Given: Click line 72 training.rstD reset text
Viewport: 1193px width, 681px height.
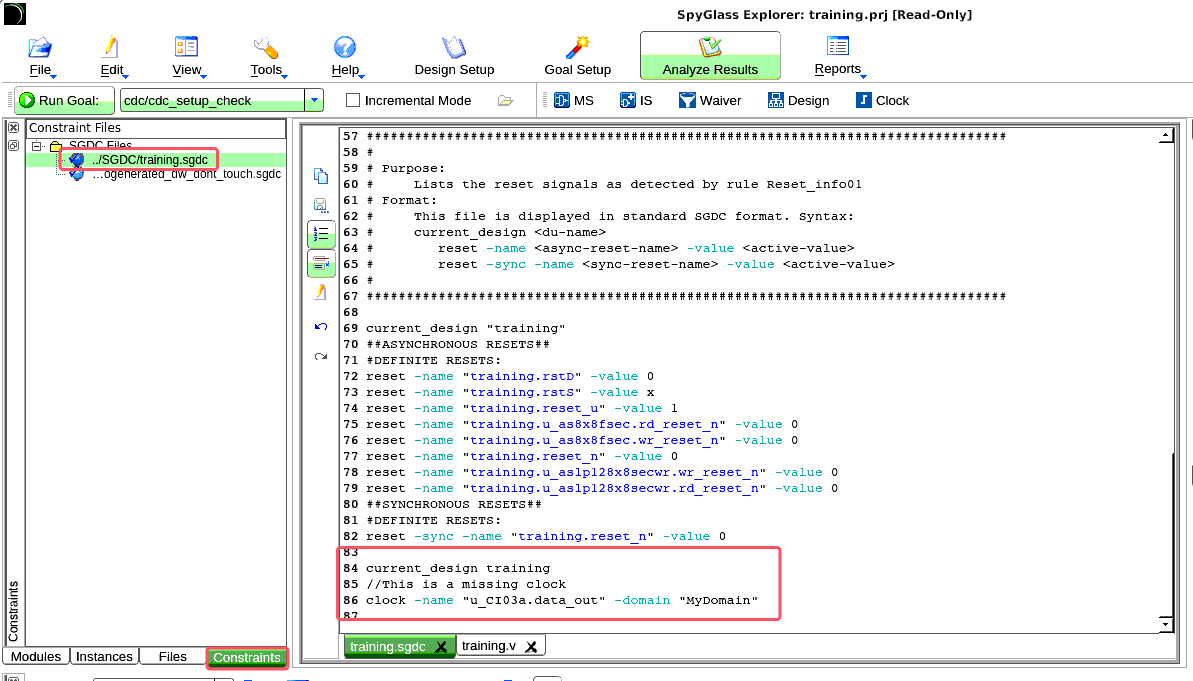Looking at the screenshot, I should 510,377.
